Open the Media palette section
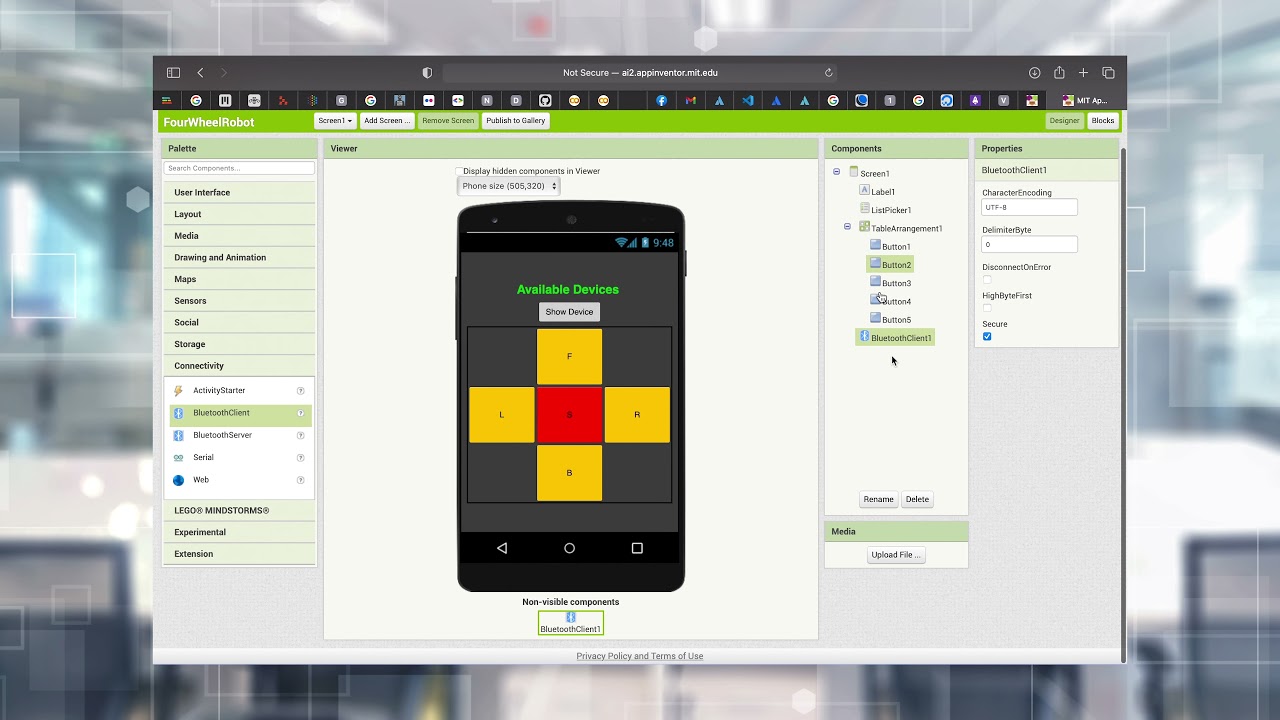The height and width of the screenshot is (720, 1280). (239, 236)
